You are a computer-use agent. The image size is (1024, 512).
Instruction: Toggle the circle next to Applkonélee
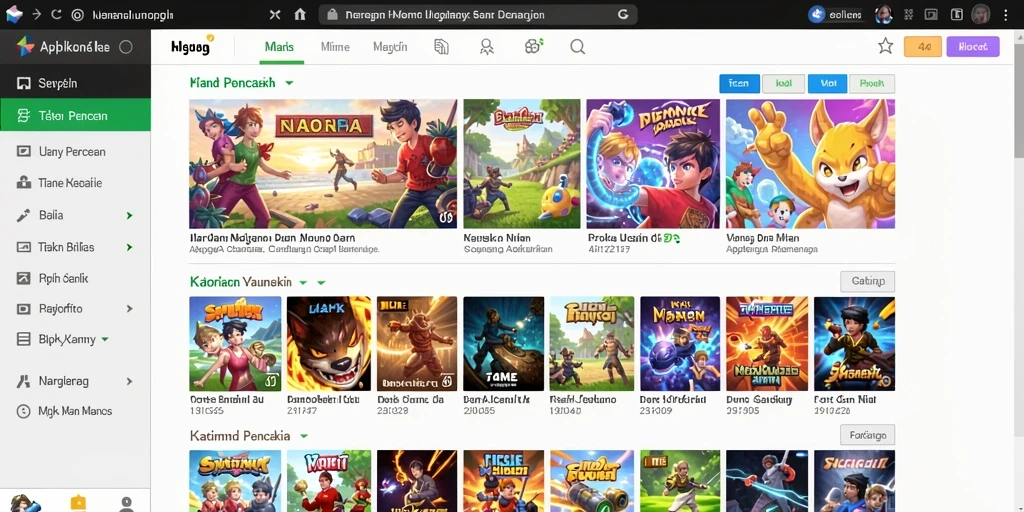pos(126,47)
